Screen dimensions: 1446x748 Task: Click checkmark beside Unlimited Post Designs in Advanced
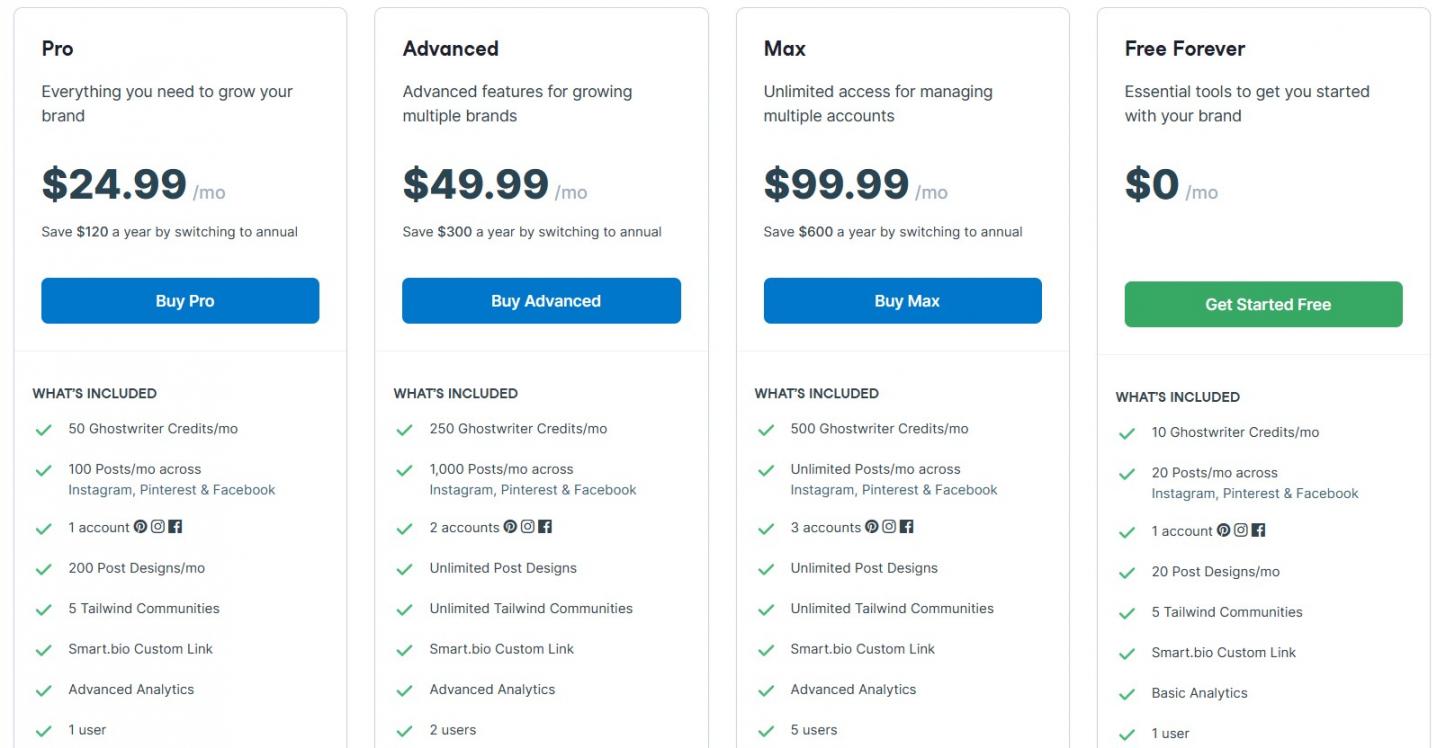(x=405, y=569)
